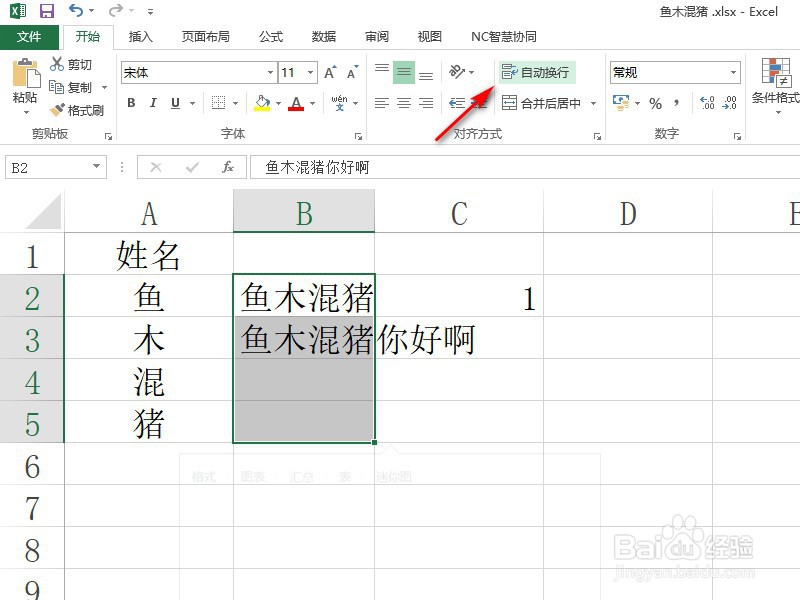The width and height of the screenshot is (800, 600).
Task: Open the 宋体 font name dropdown
Action: [x=268, y=70]
